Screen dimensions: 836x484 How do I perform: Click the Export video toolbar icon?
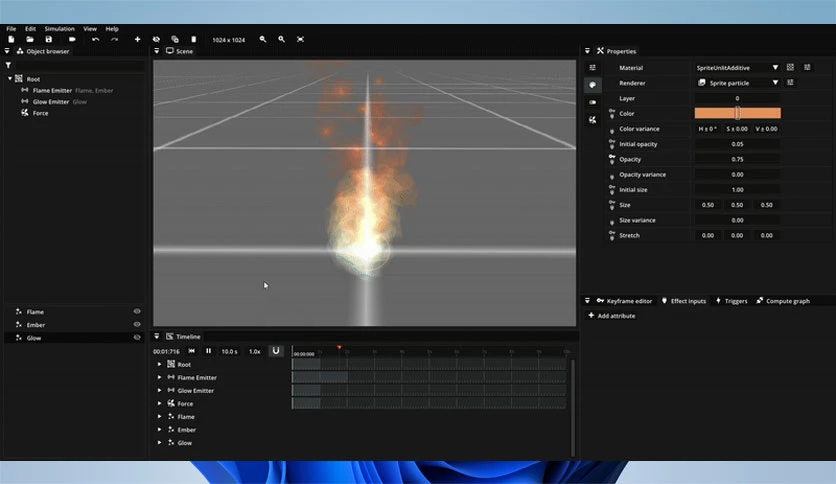(72, 39)
